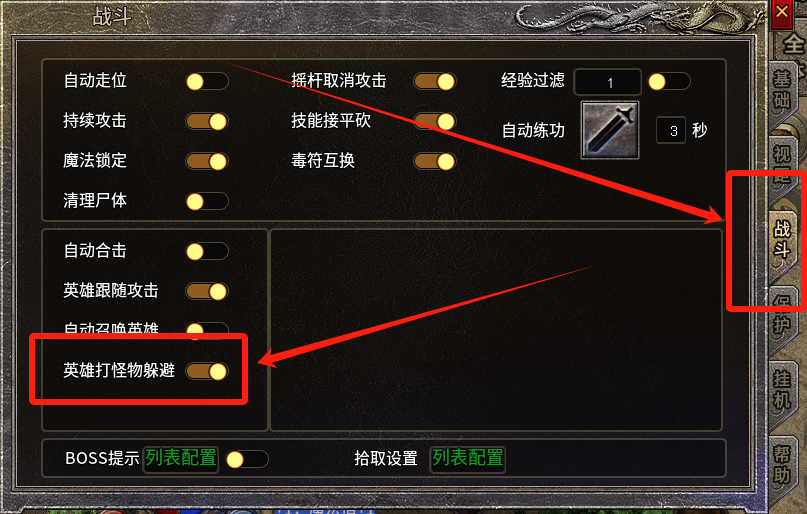
Task: Enable the 清理尸体 switch
Action: [207, 201]
